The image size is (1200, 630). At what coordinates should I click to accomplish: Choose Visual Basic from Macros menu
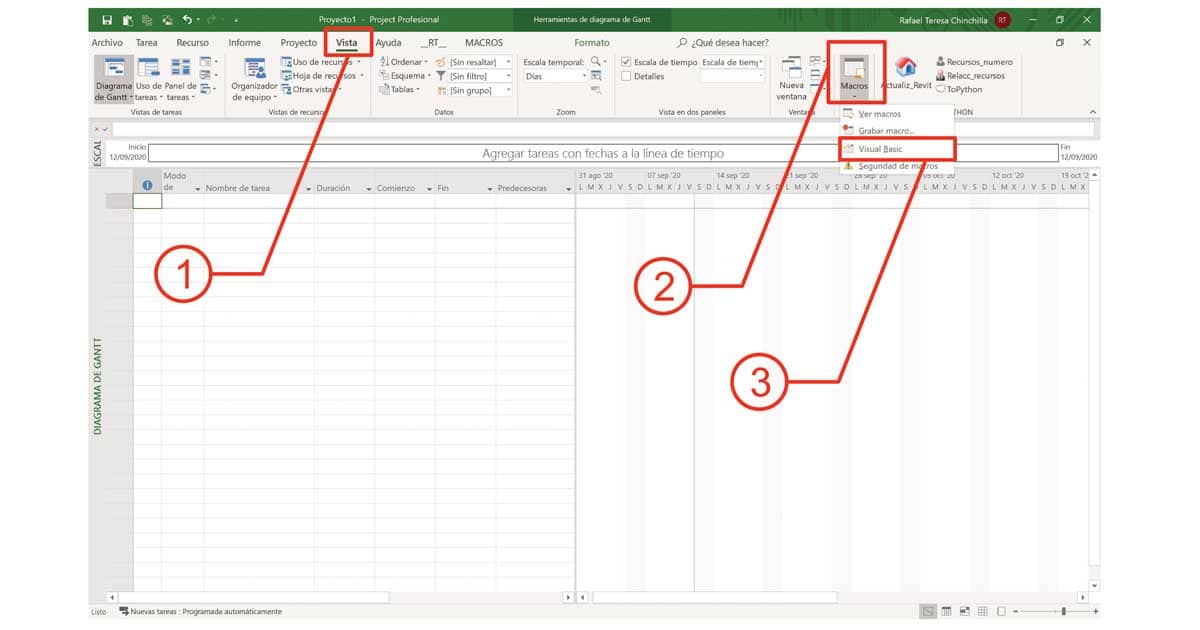(x=896, y=149)
